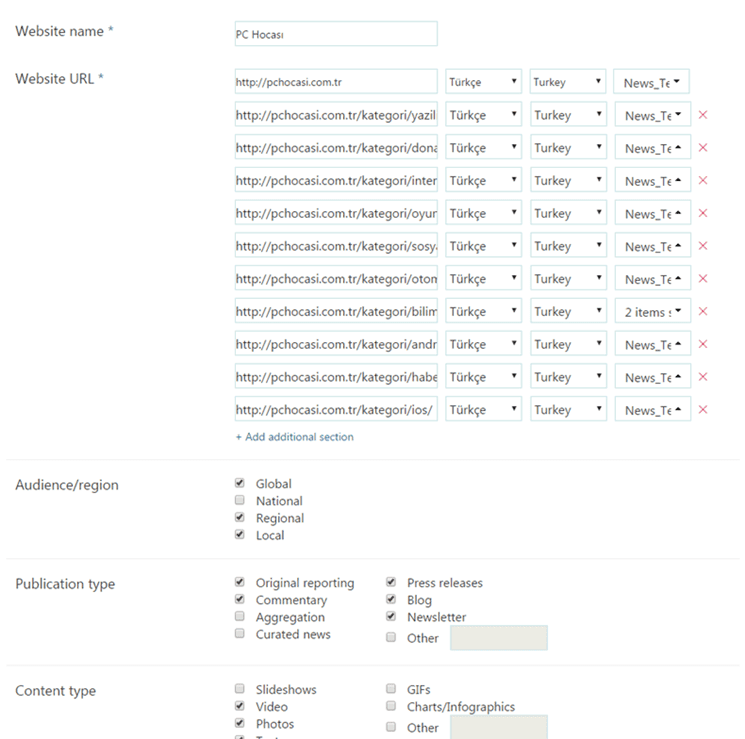This screenshot has width=745, height=739.
Task: Expand the '2 items' label dropdown
Action: tap(652, 312)
